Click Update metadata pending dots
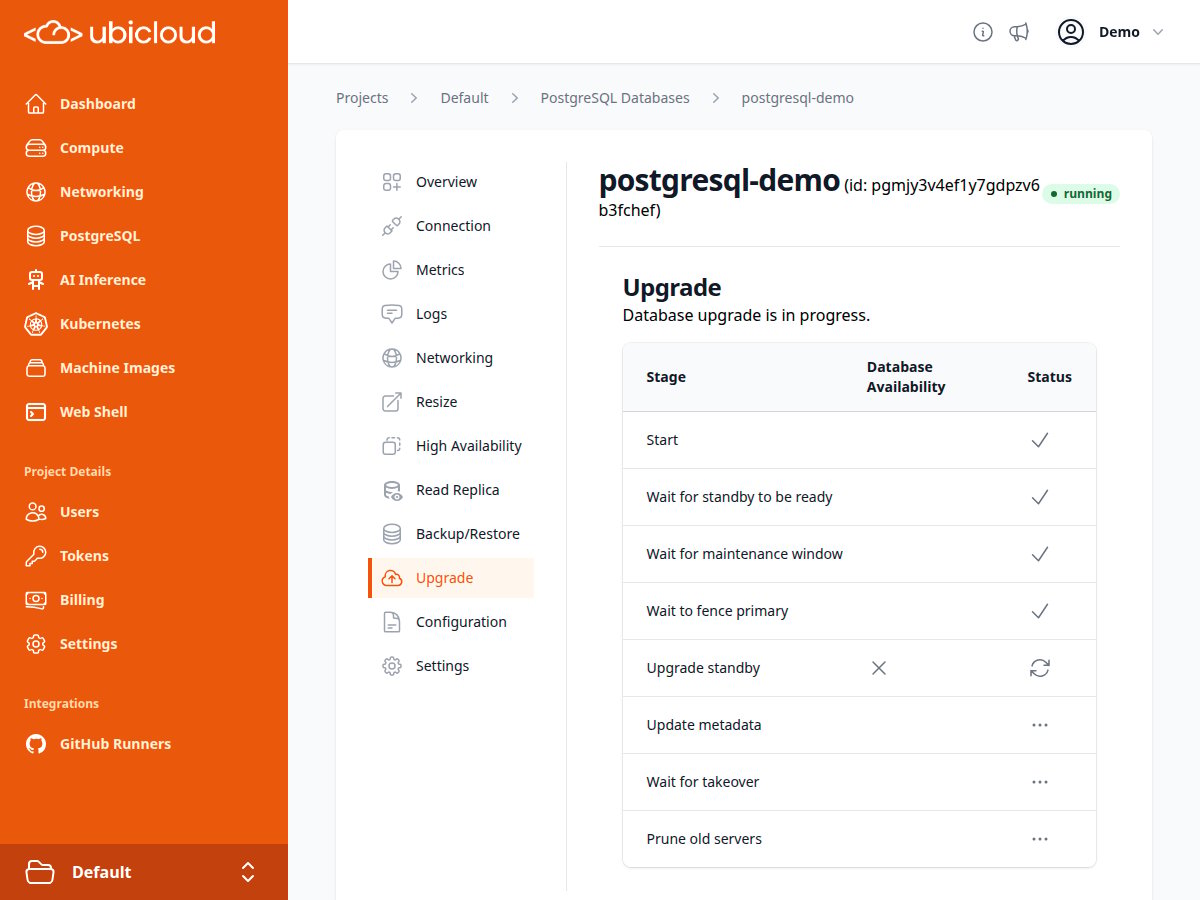The height and width of the screenshot is (900, 1200). click(x=1040, y=725)
